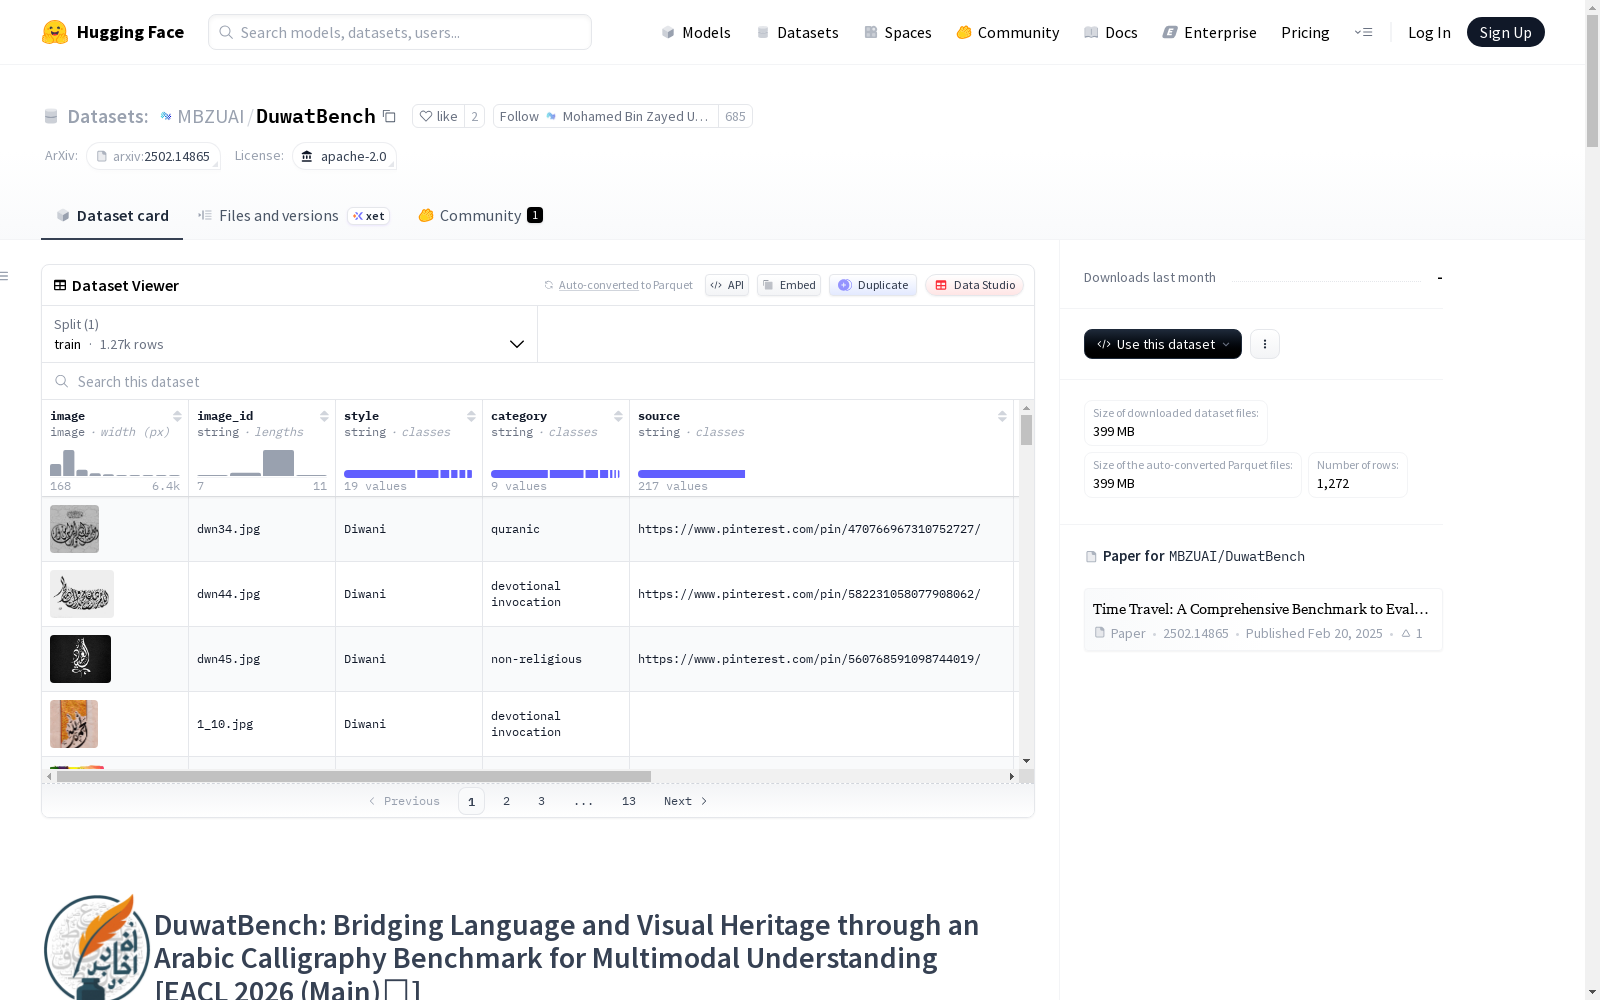The width and height of the screenshot is (1600, 1000).
Task: Click the dataset table vertical scrollbar thumb
Action: 1026,430
